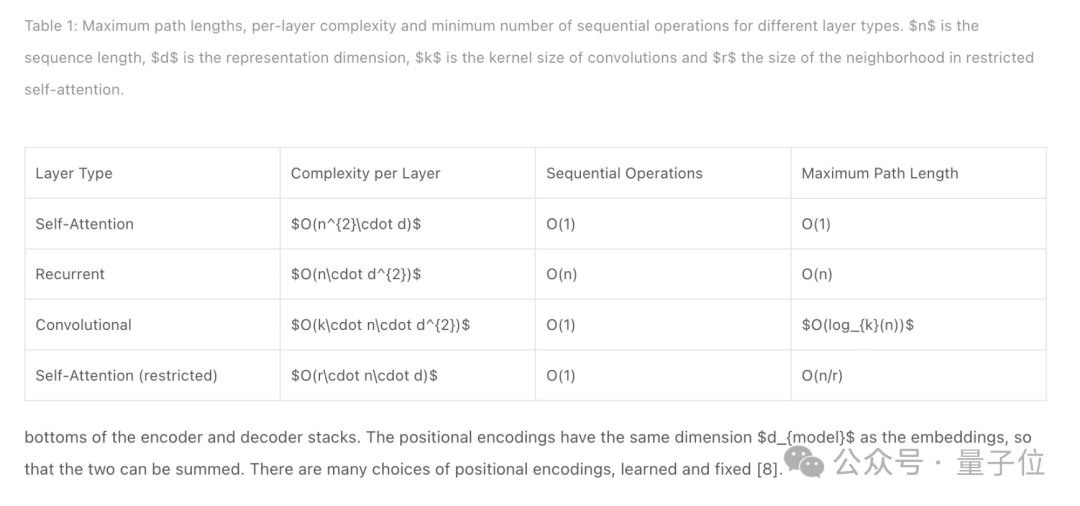Click the Maximum Path Length header
The height and width of the screenshot is (506, 1080).
click(918, 173)
